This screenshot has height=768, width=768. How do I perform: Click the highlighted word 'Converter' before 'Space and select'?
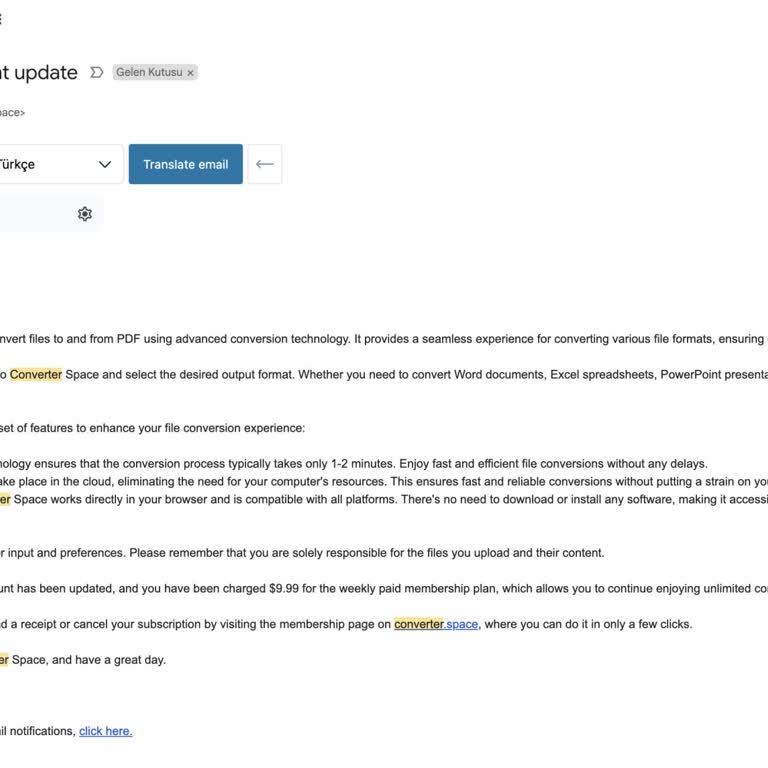(36, 374)
